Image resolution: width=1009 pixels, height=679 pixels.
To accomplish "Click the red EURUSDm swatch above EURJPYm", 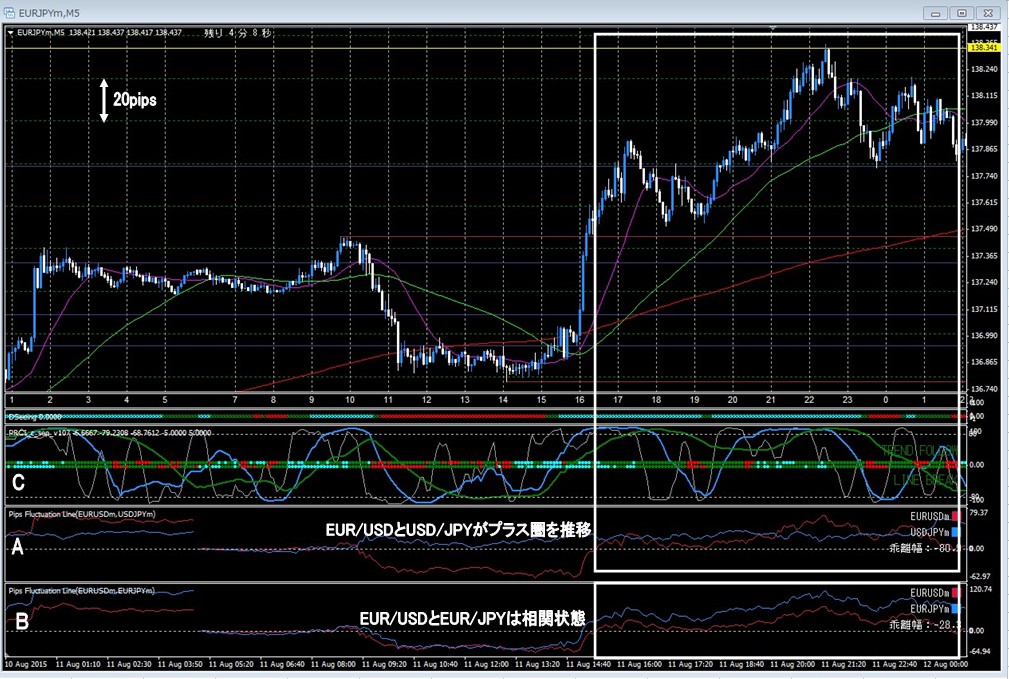I will click(956, 593).
